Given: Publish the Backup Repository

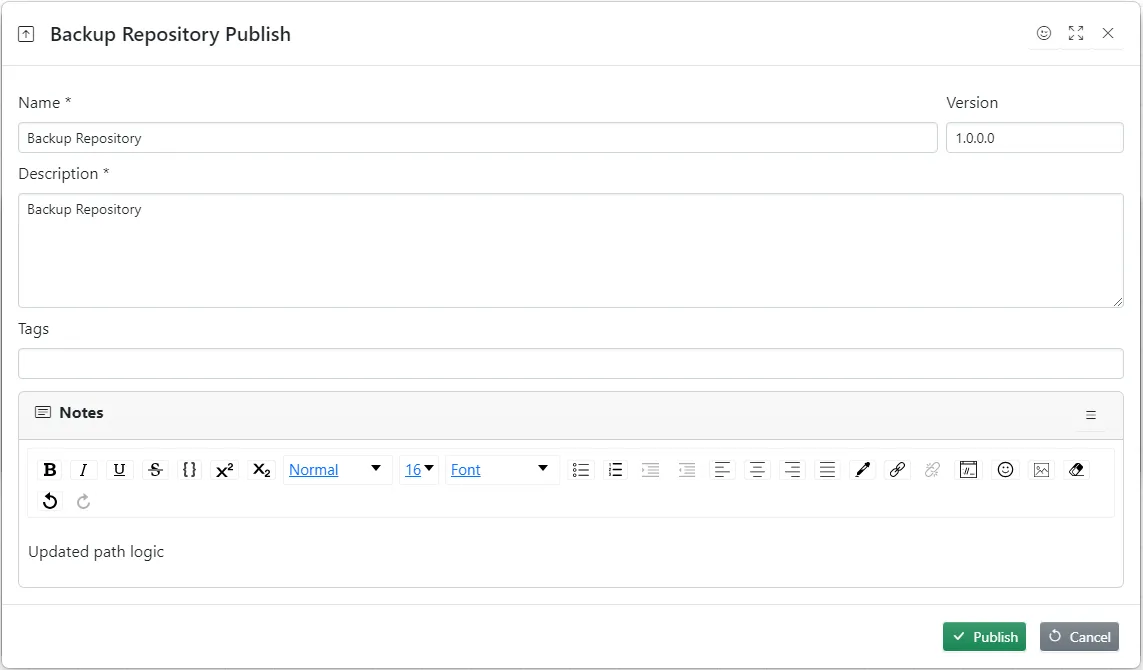Looking at the screenshot, I should point(984,636).
